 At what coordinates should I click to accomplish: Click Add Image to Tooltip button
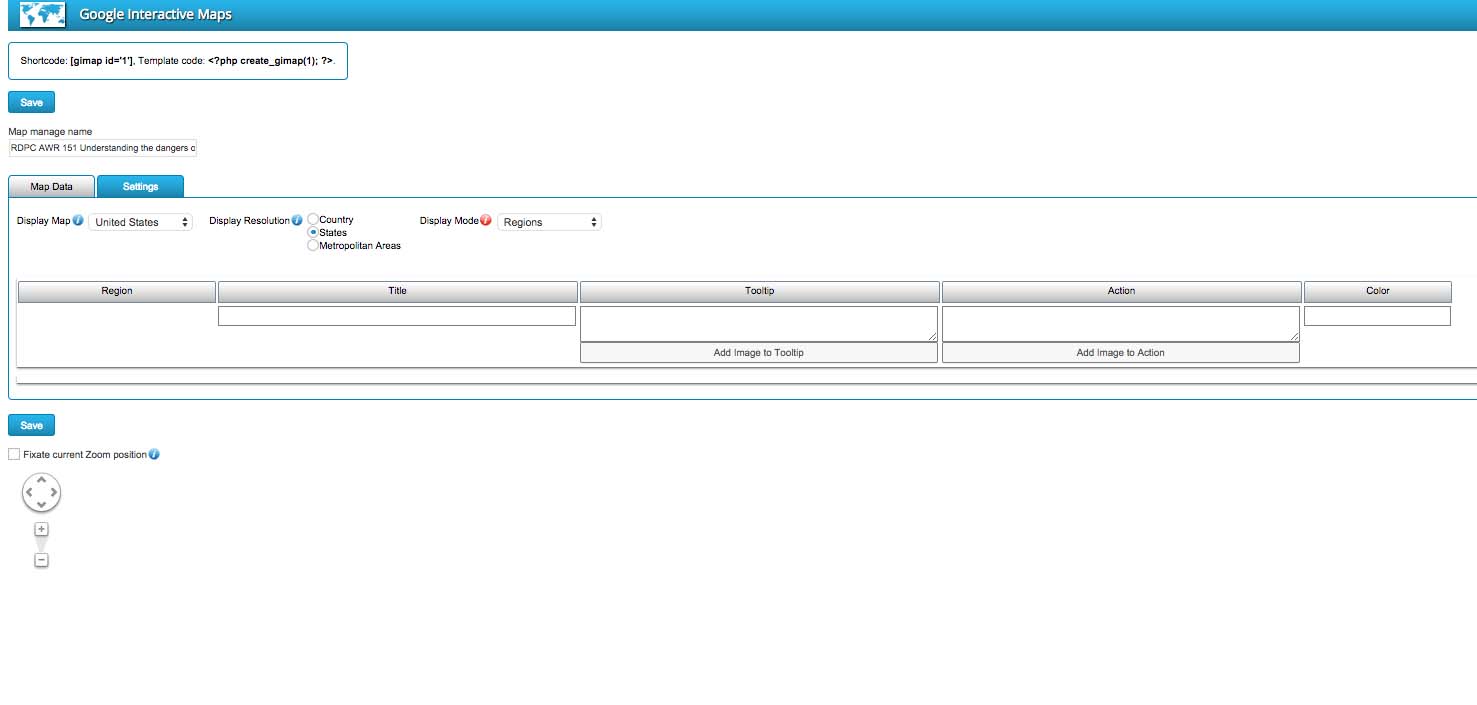[x=758, y=353]
